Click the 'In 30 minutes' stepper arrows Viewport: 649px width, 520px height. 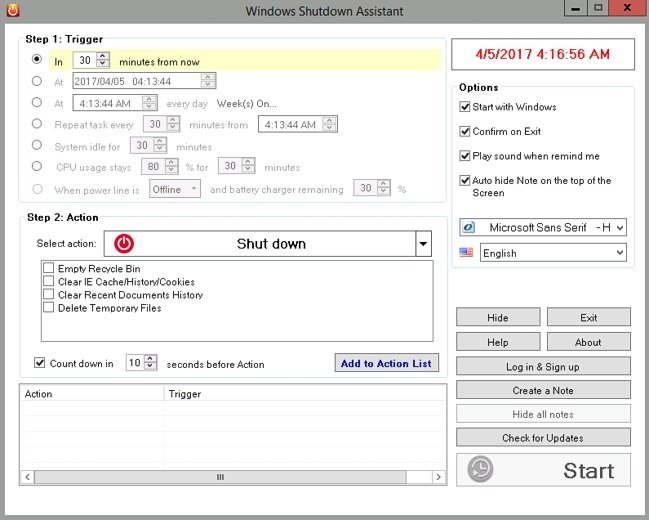(103, 60)
